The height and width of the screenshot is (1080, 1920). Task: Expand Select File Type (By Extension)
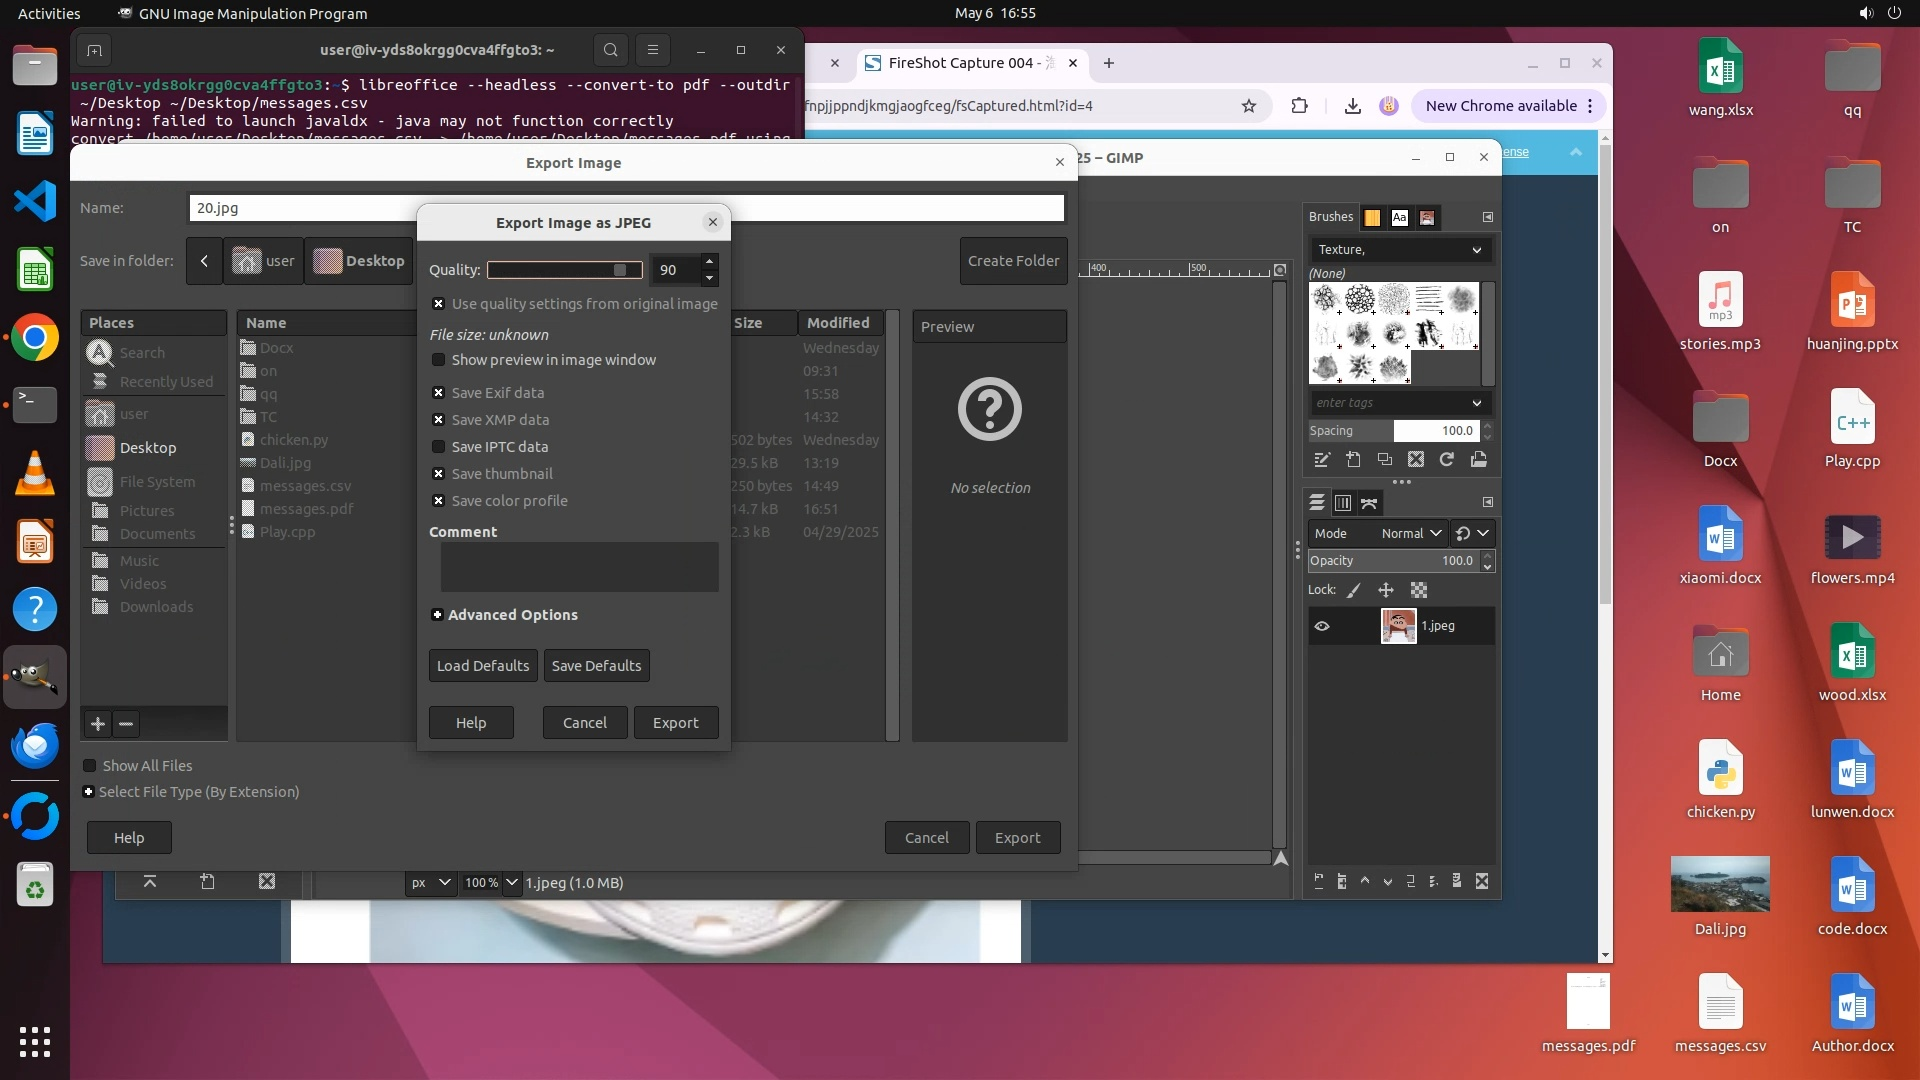click(x=89, y=792)
